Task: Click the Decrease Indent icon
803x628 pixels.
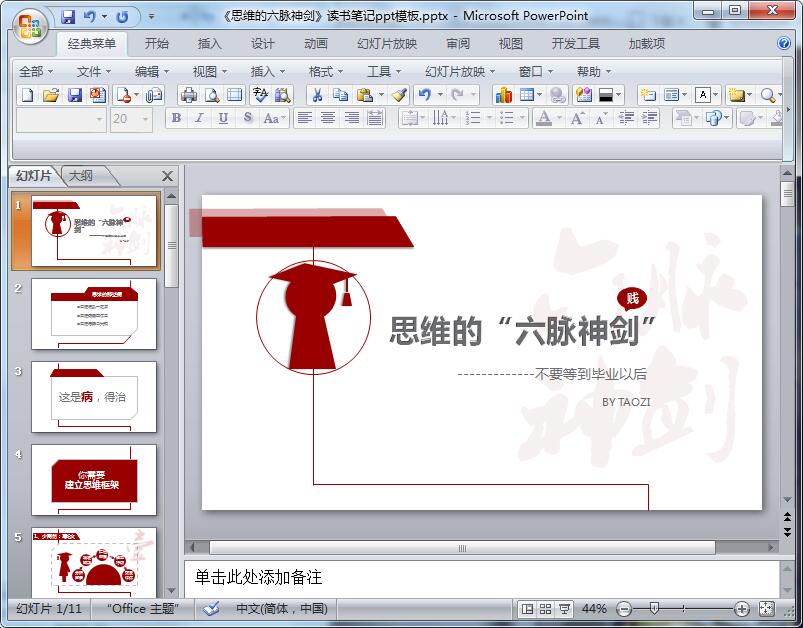Action: 626,118
